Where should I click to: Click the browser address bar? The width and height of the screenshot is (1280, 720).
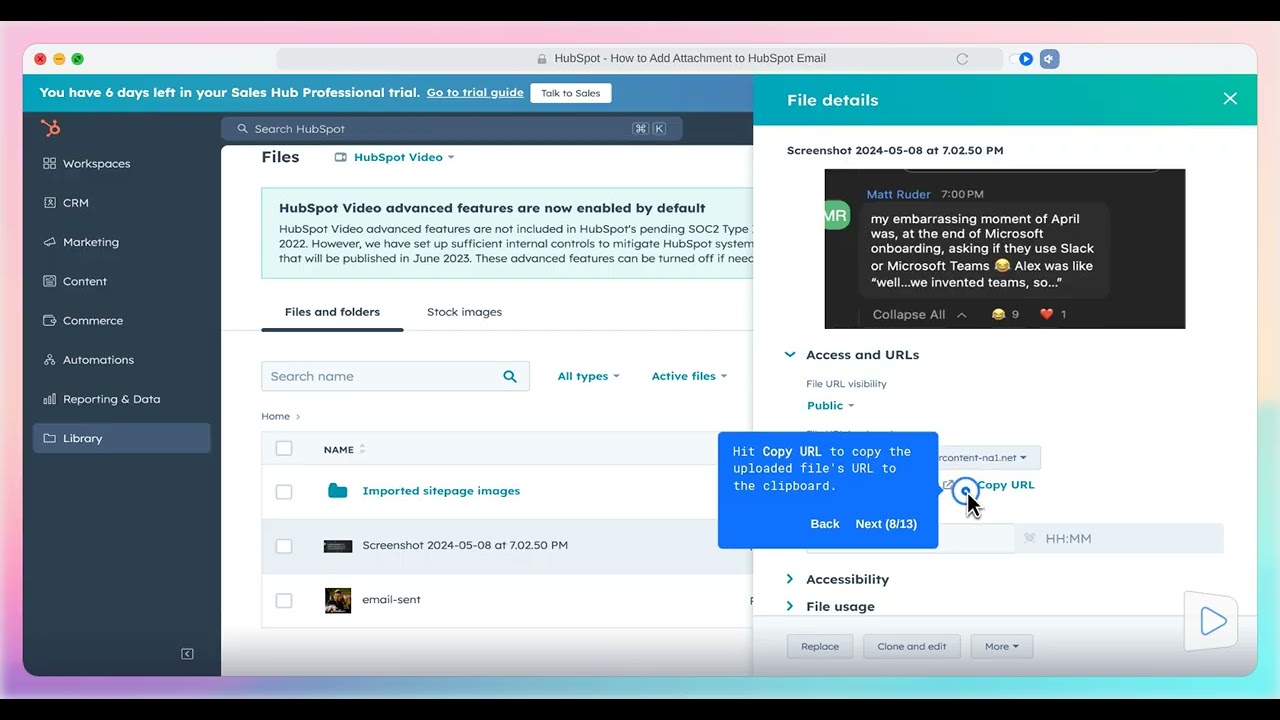click(640, 59)
